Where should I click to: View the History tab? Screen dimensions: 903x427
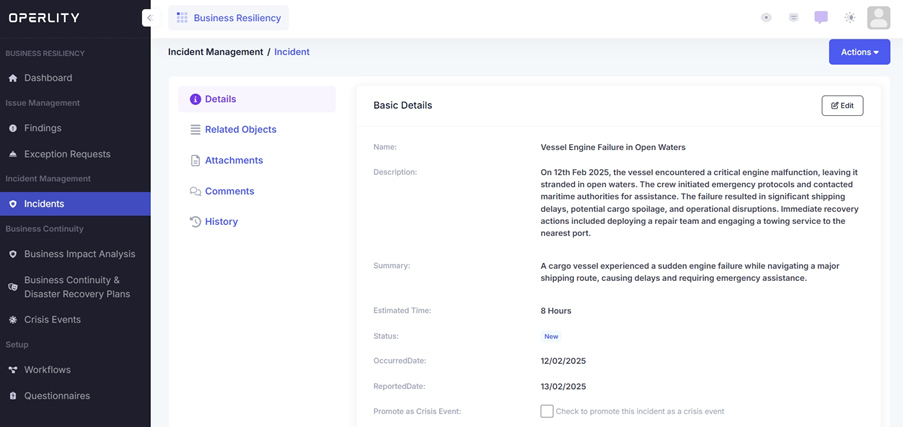221,222
